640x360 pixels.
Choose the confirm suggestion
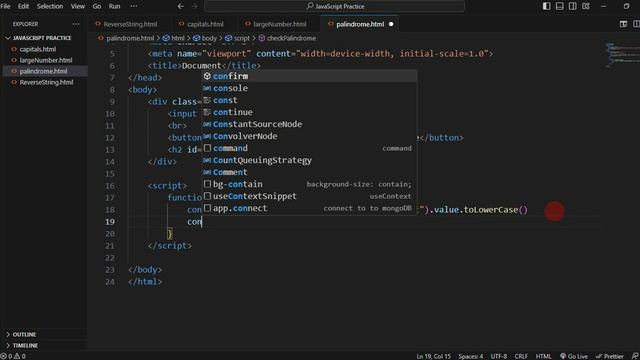[x=309, y=76]
